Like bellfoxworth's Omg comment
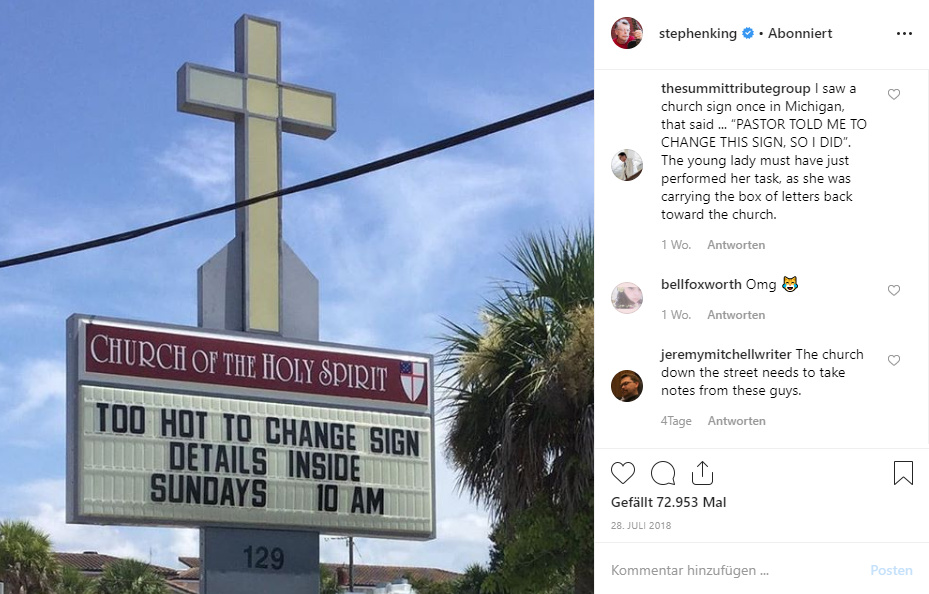Viewport: 929px width, 594px height. tap(893, 290)
